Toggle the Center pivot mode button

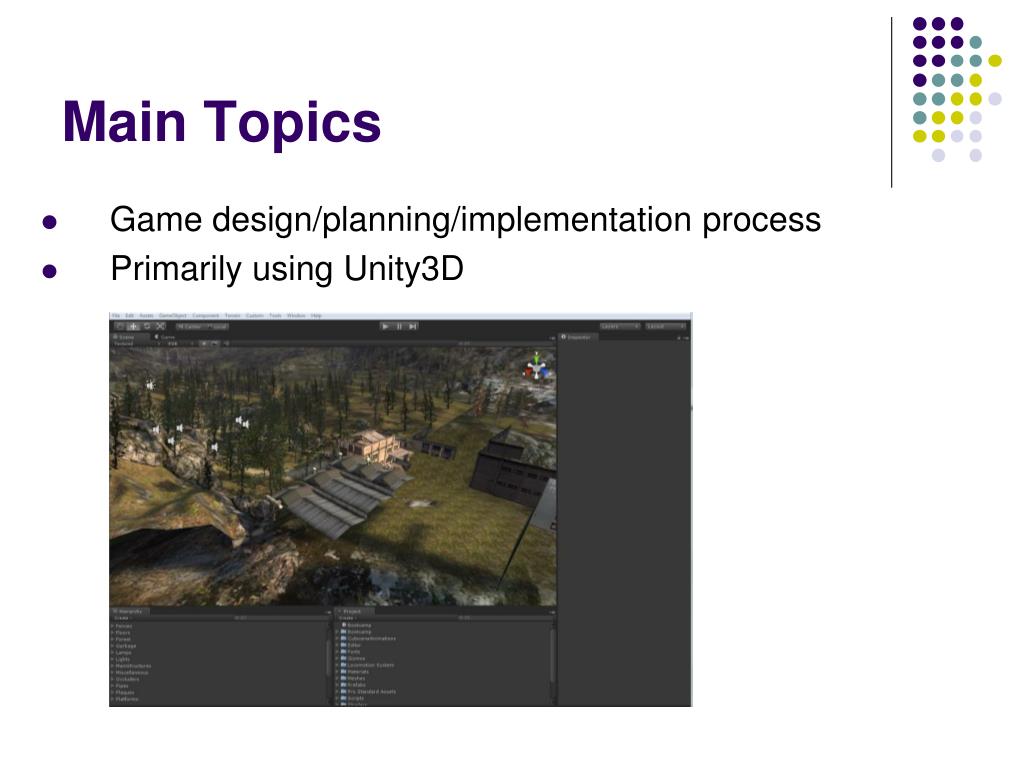190,327
